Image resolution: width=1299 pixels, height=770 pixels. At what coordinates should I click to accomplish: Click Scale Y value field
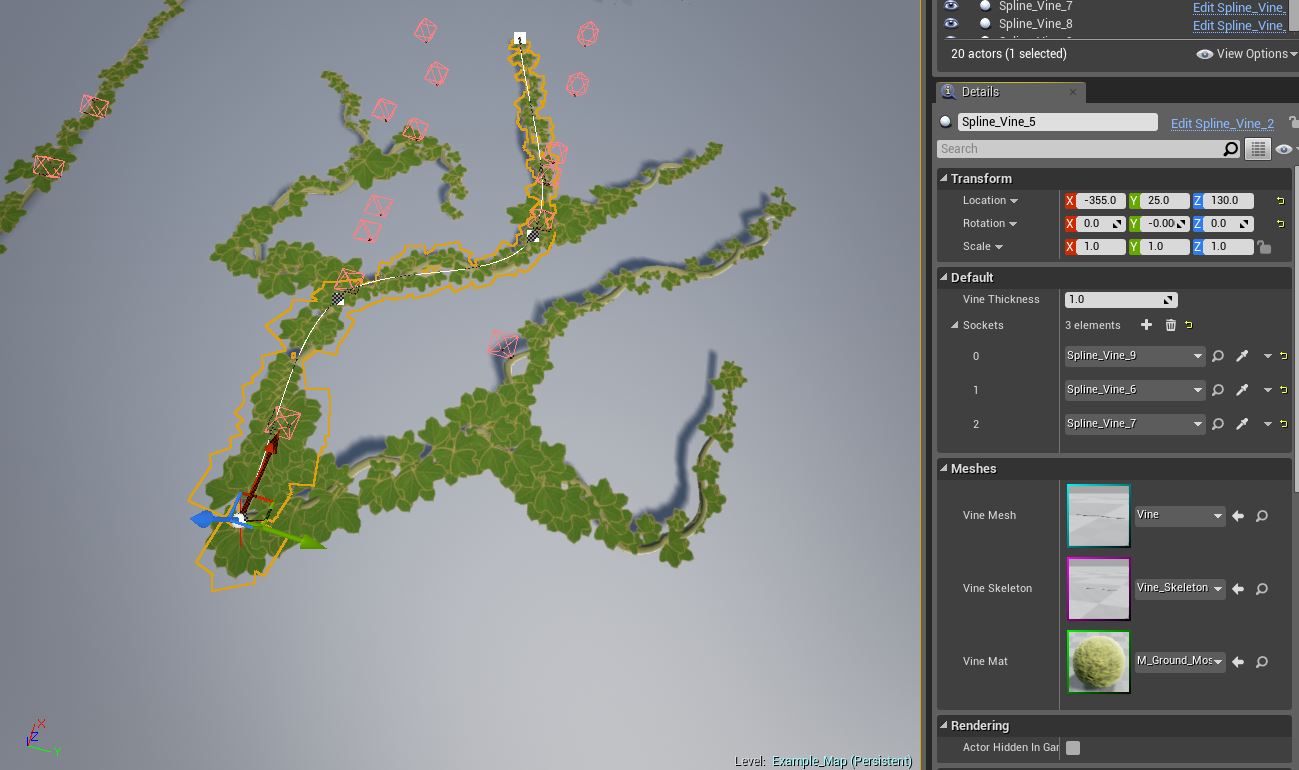pyautogui.click(x=1165, y=247)
